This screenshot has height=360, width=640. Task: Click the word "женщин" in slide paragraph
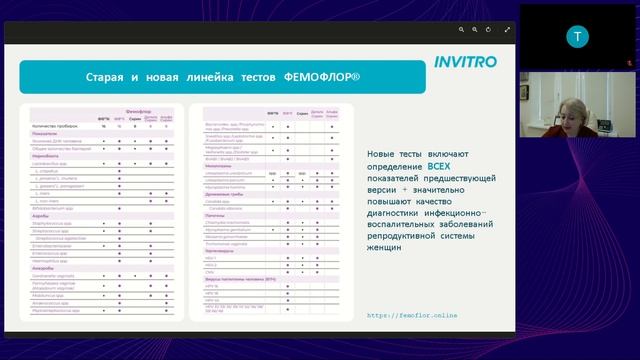[384, 247]
